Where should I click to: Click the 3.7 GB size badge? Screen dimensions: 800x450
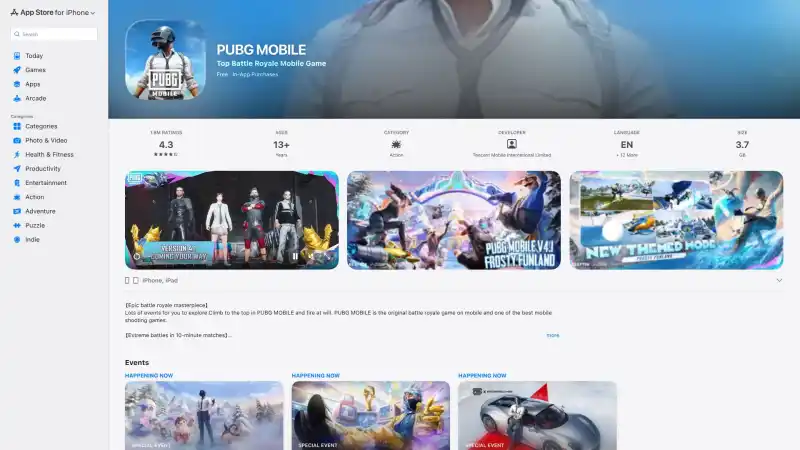pyautogui.click(x=742, y=144)
